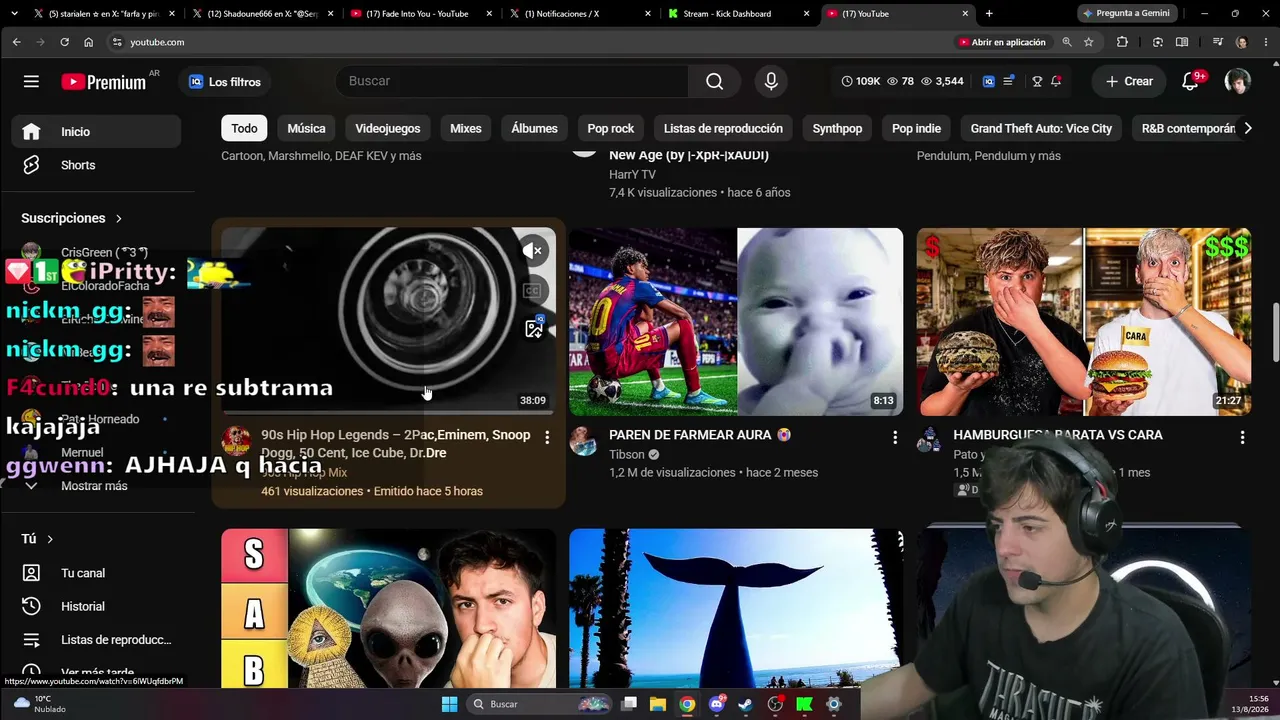The width and height of the screenshot is (1280, 720).
Task: Open Historial in the sidebar
Action: [97, 606]
